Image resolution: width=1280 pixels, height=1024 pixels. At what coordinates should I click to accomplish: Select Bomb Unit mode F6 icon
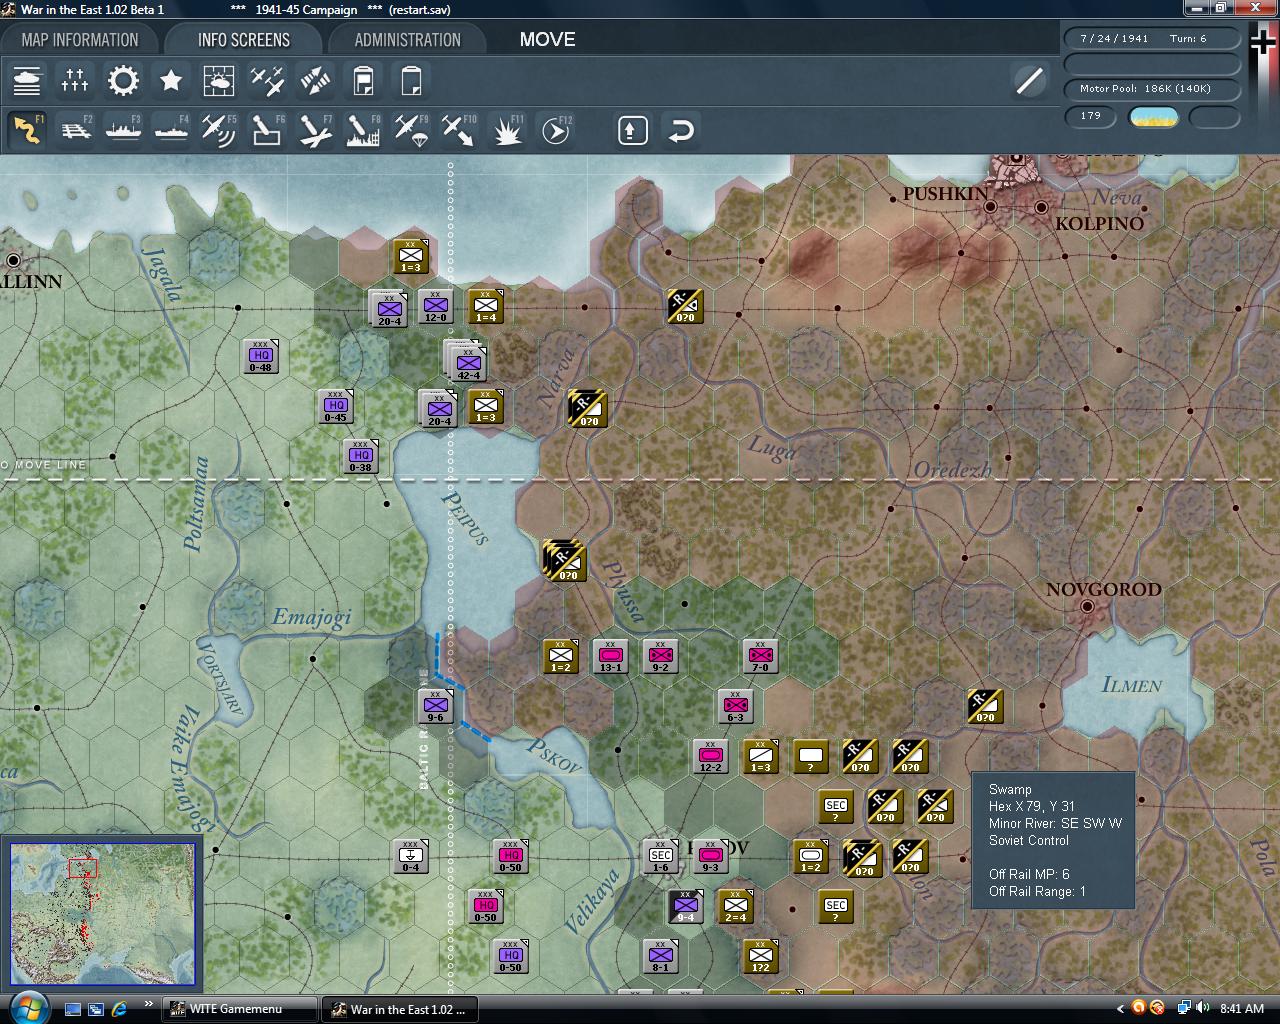click(267, 130)
